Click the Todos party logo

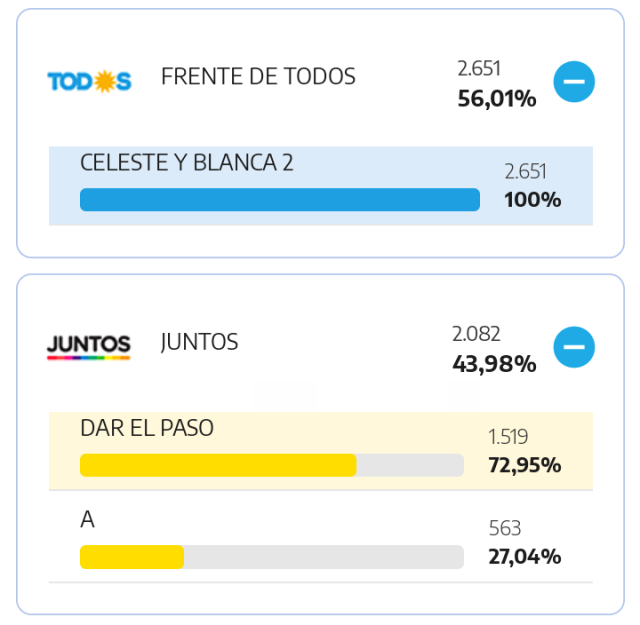pos(89,81)
